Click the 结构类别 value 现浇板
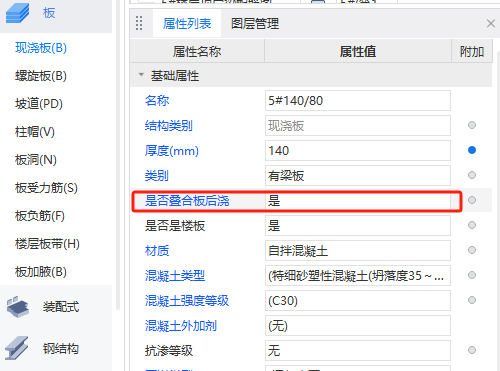 coord(358,125)
